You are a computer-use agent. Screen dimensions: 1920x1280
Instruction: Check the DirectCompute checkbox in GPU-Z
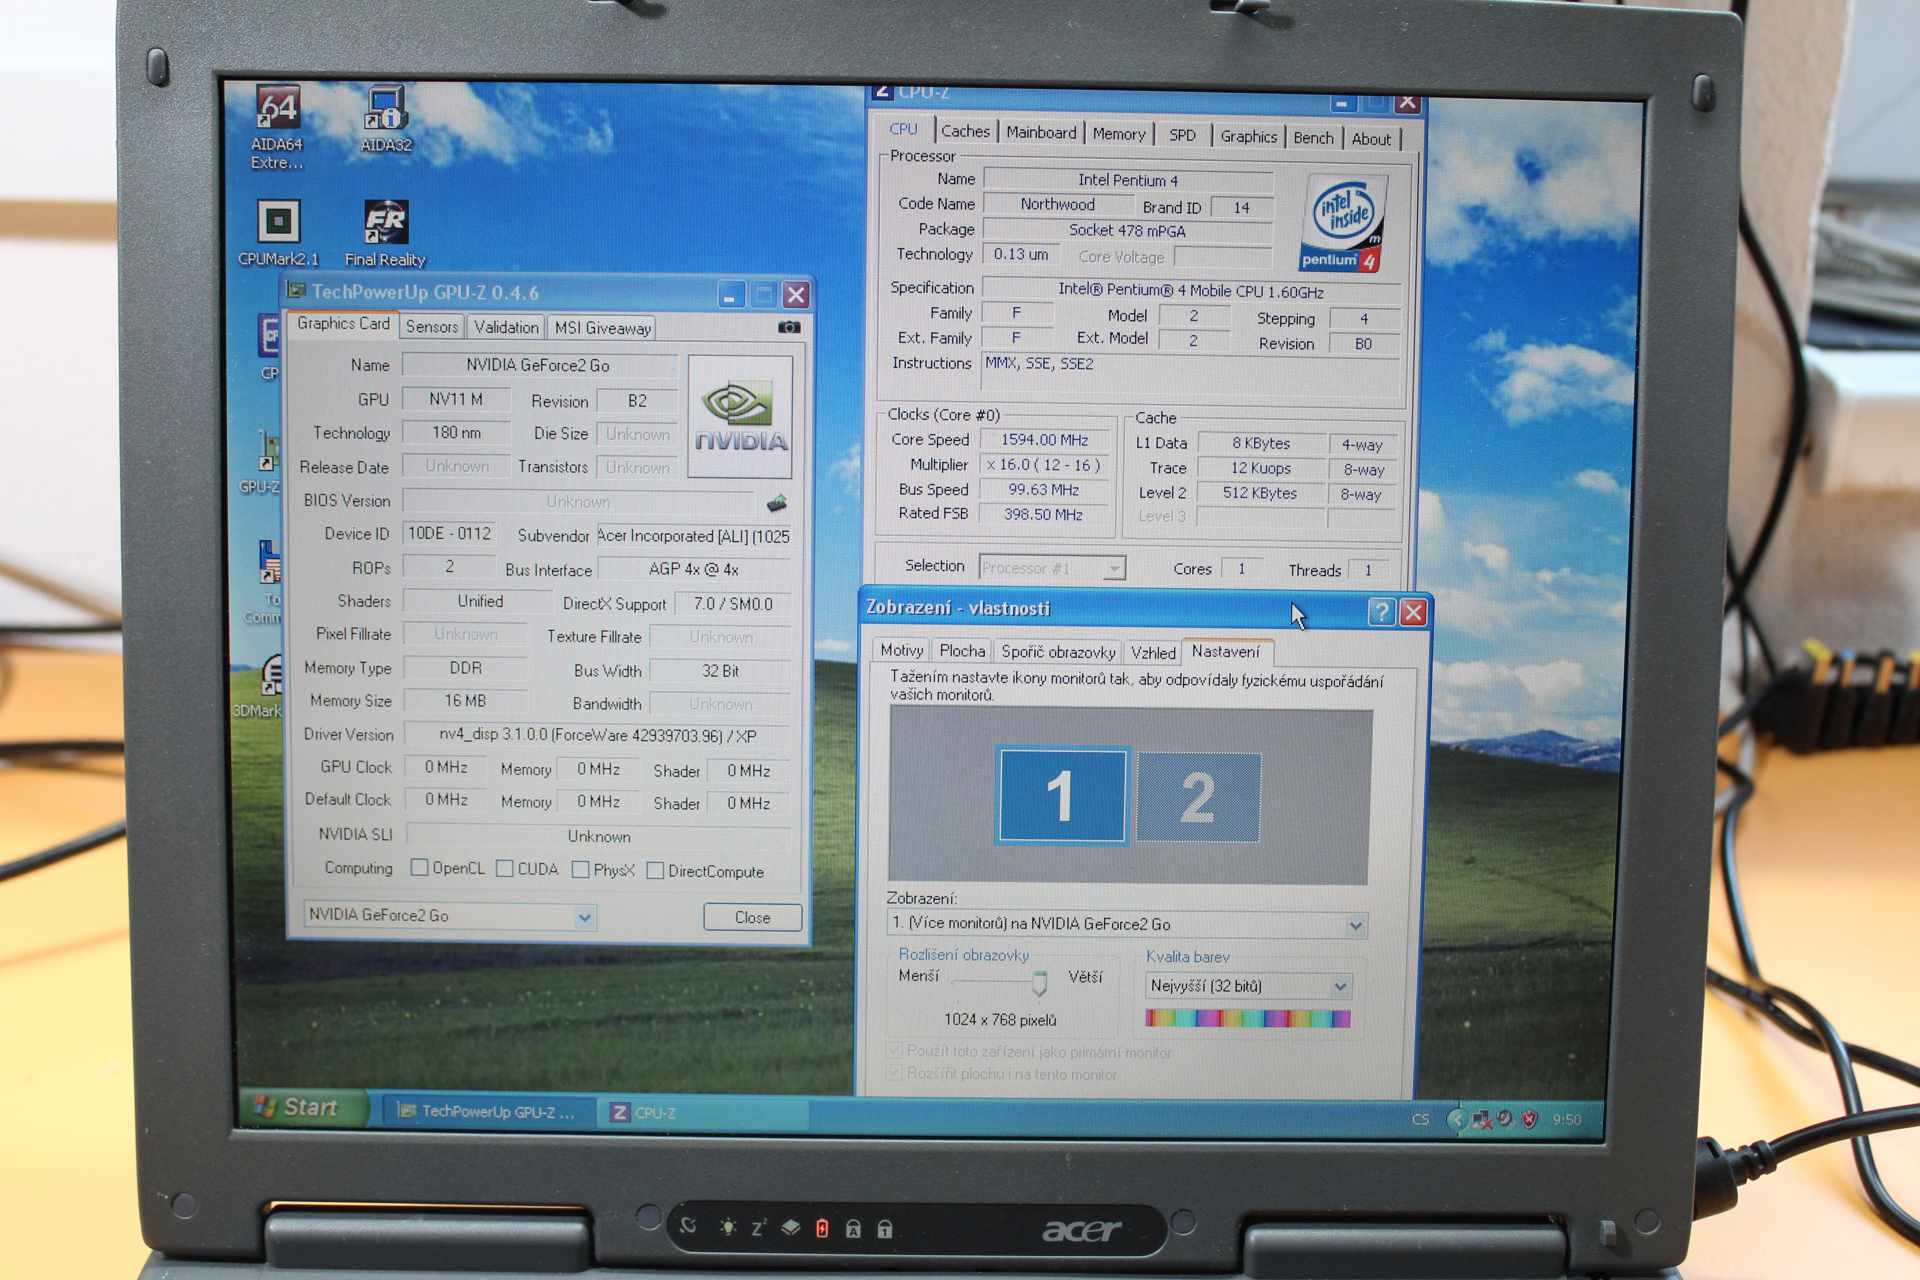tap(655, 870)
